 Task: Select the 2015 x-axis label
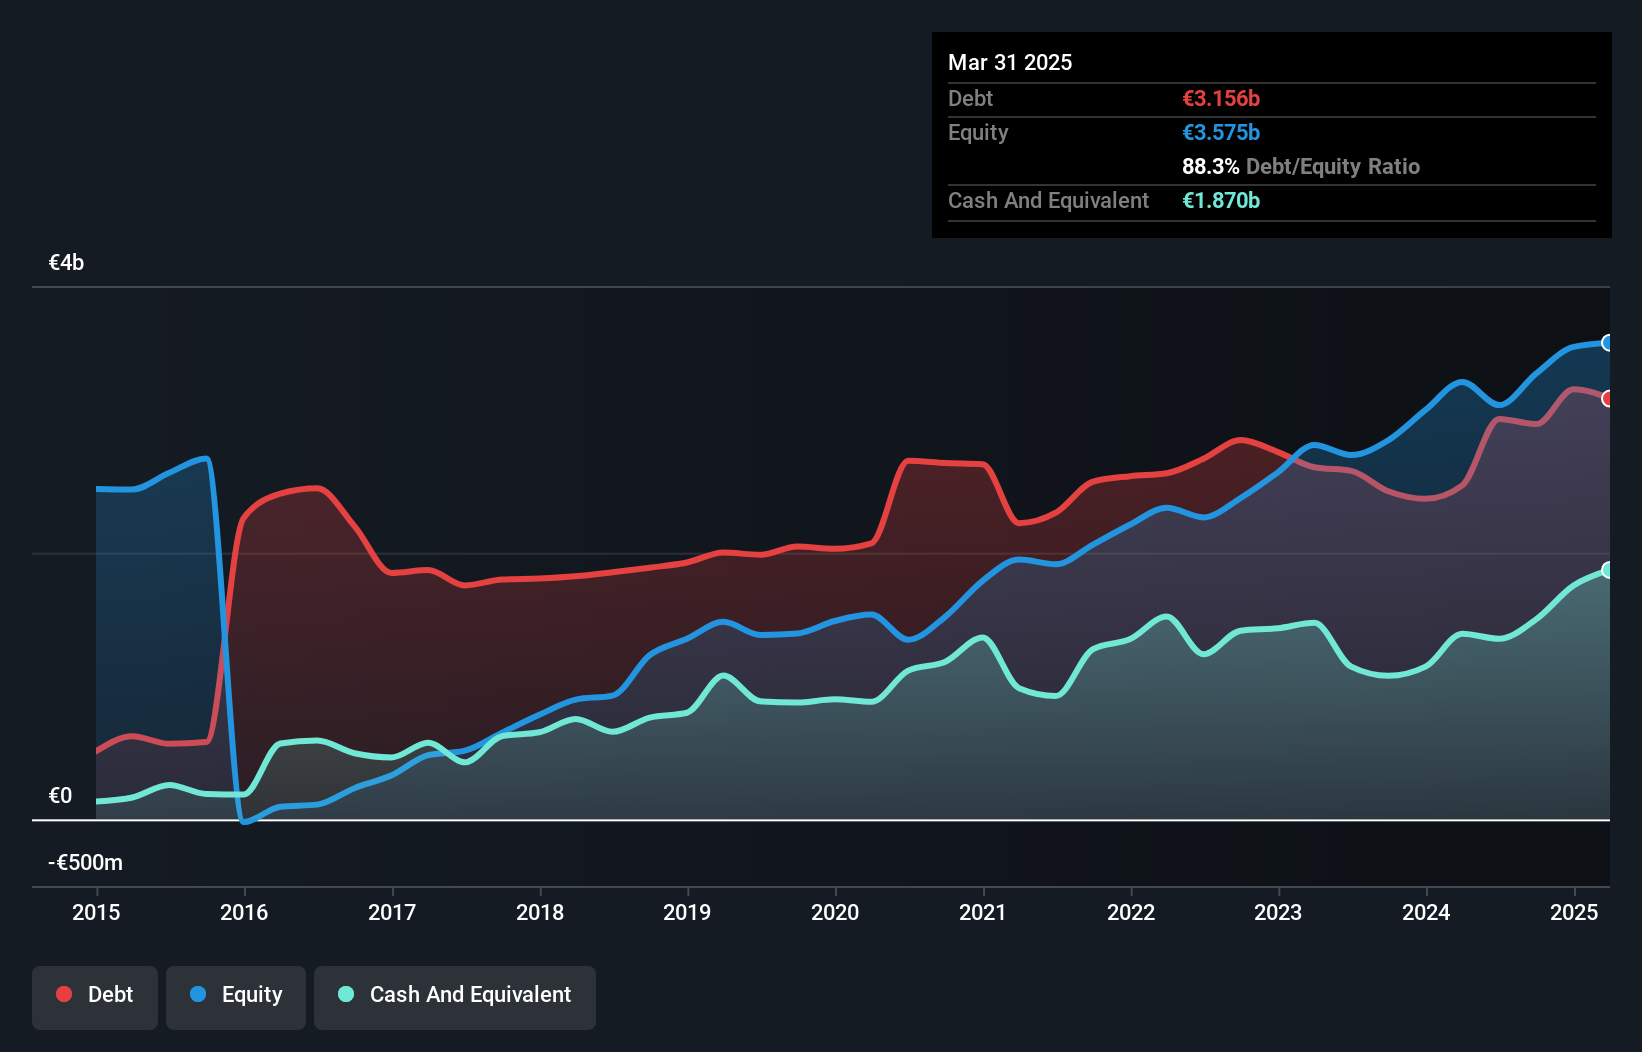pyautogui.click(x=96, y=912)
